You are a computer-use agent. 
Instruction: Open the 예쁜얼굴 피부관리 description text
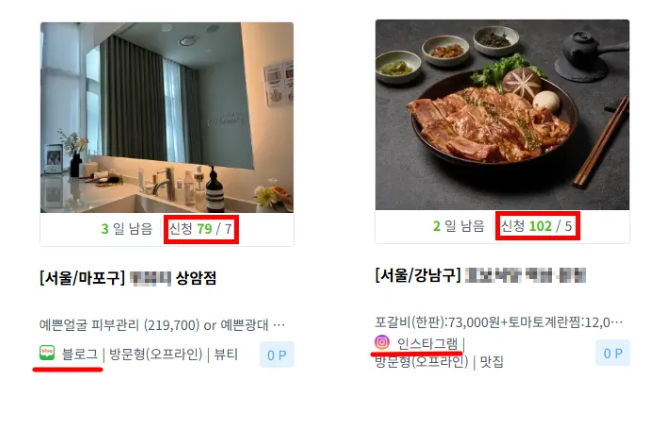[162, 325]
